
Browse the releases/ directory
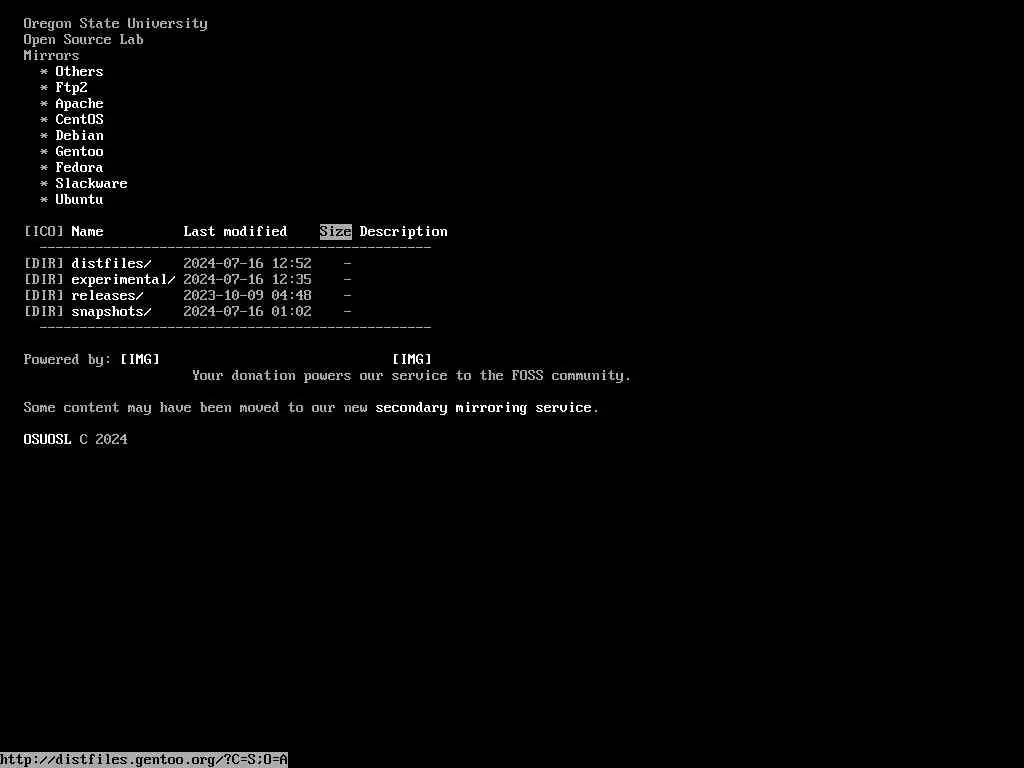coord(107,295)
